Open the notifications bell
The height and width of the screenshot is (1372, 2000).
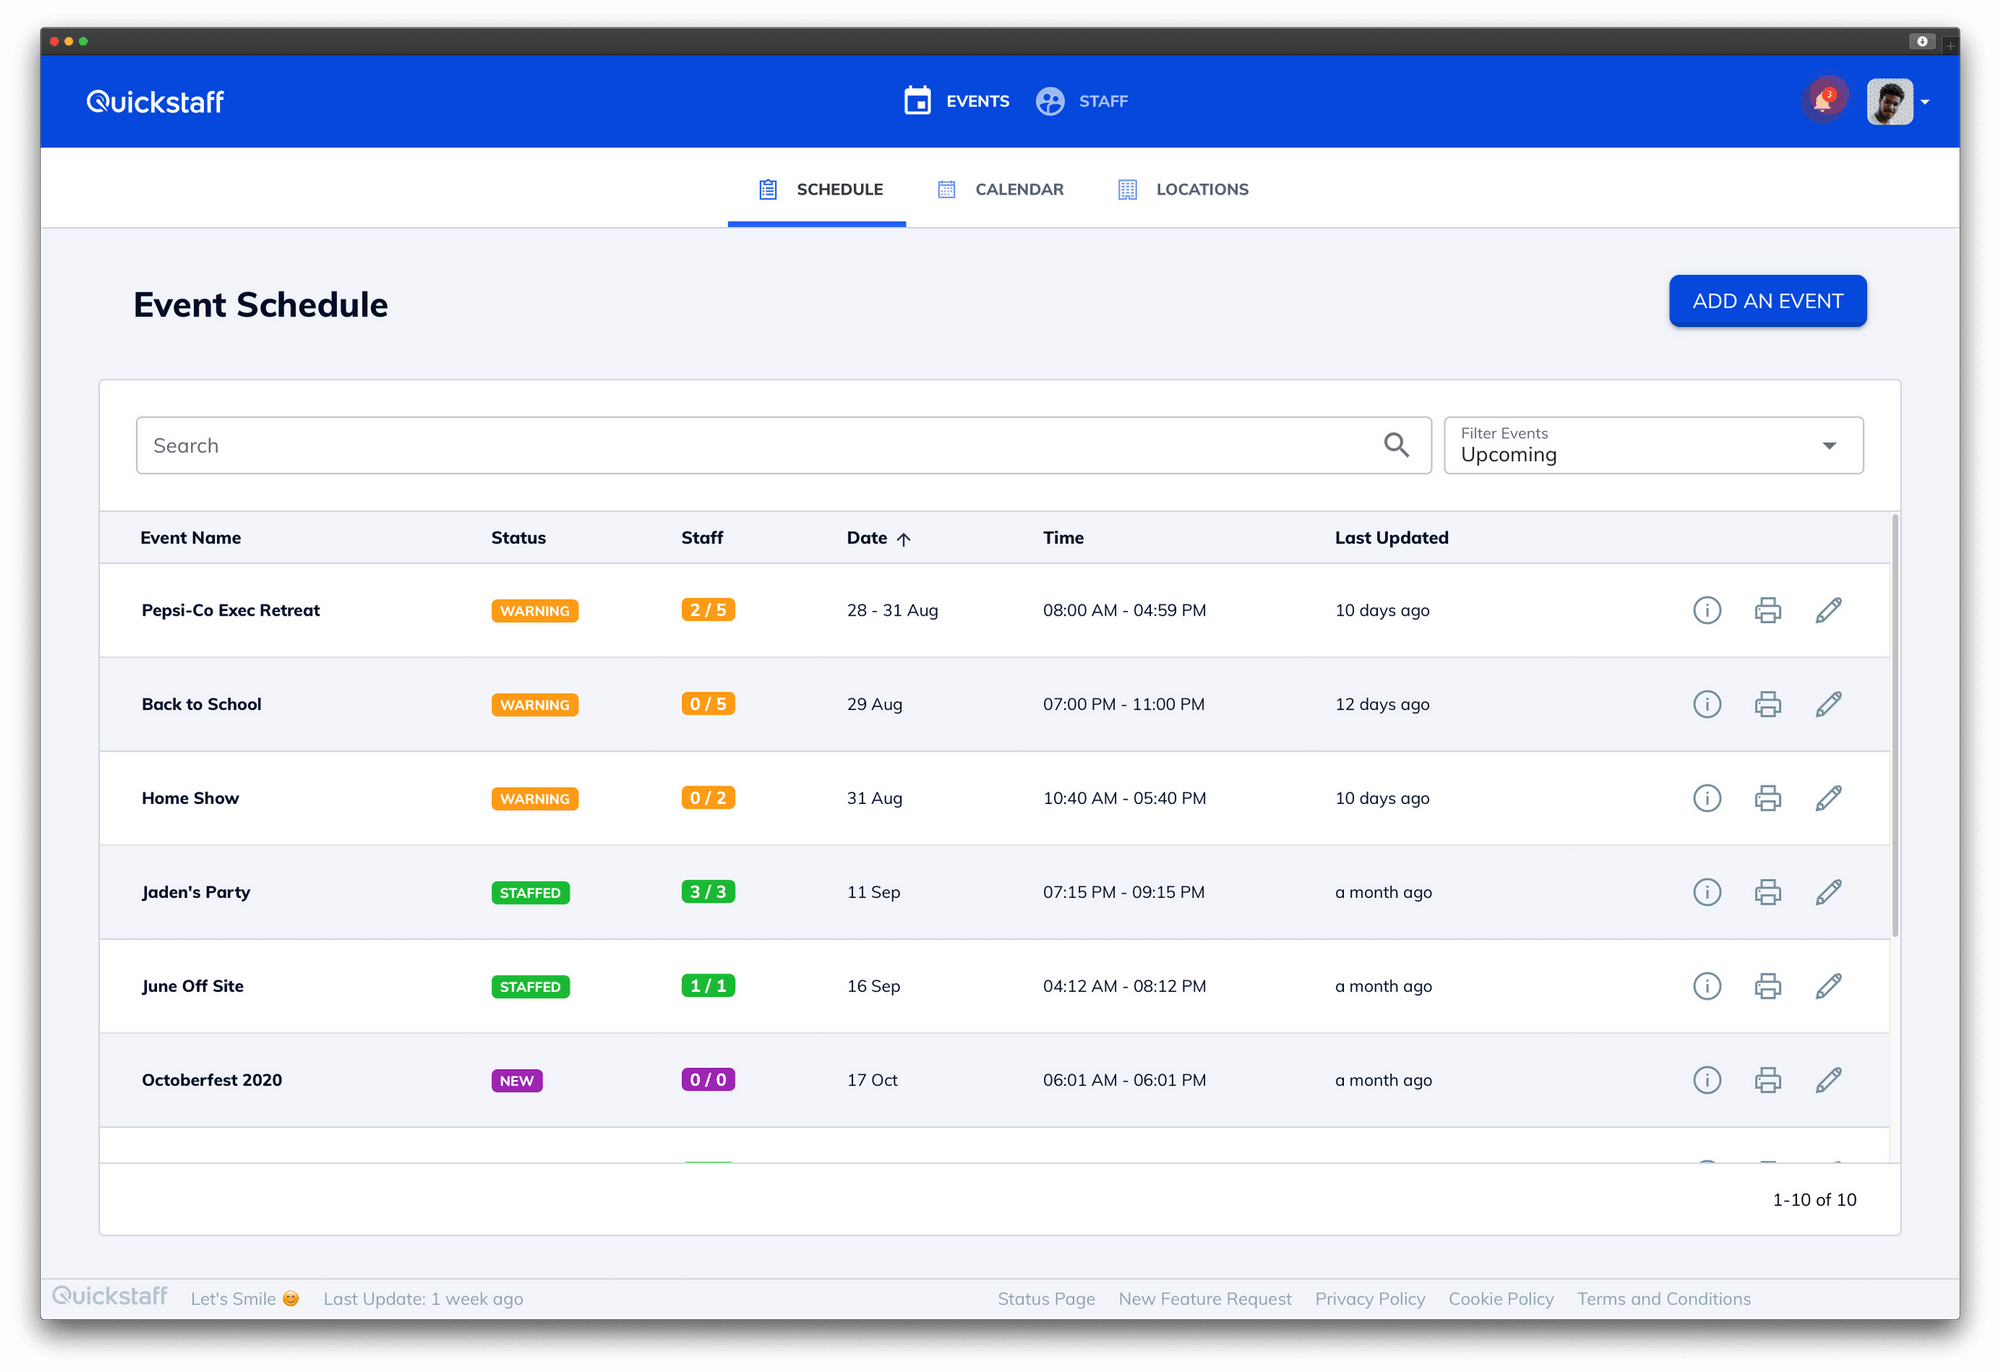coord(1823,100)
